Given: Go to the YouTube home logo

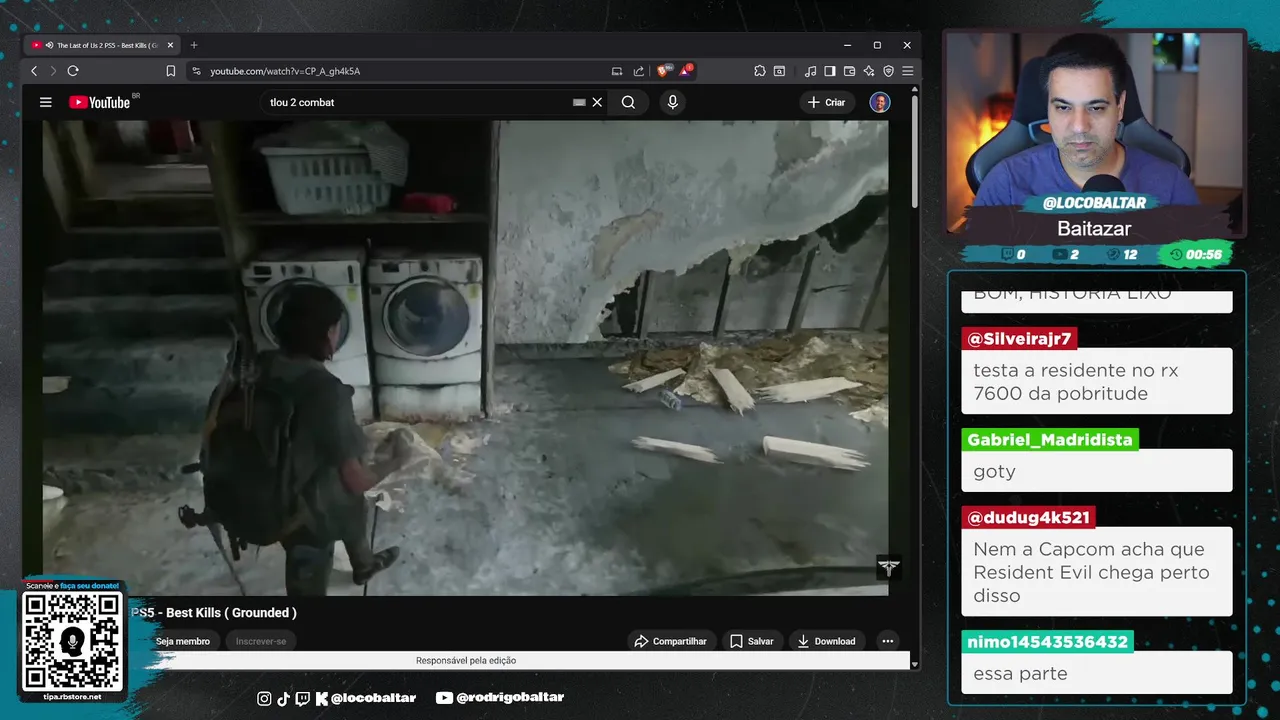Looking at the screenshot, I should [x=100, y=102].
